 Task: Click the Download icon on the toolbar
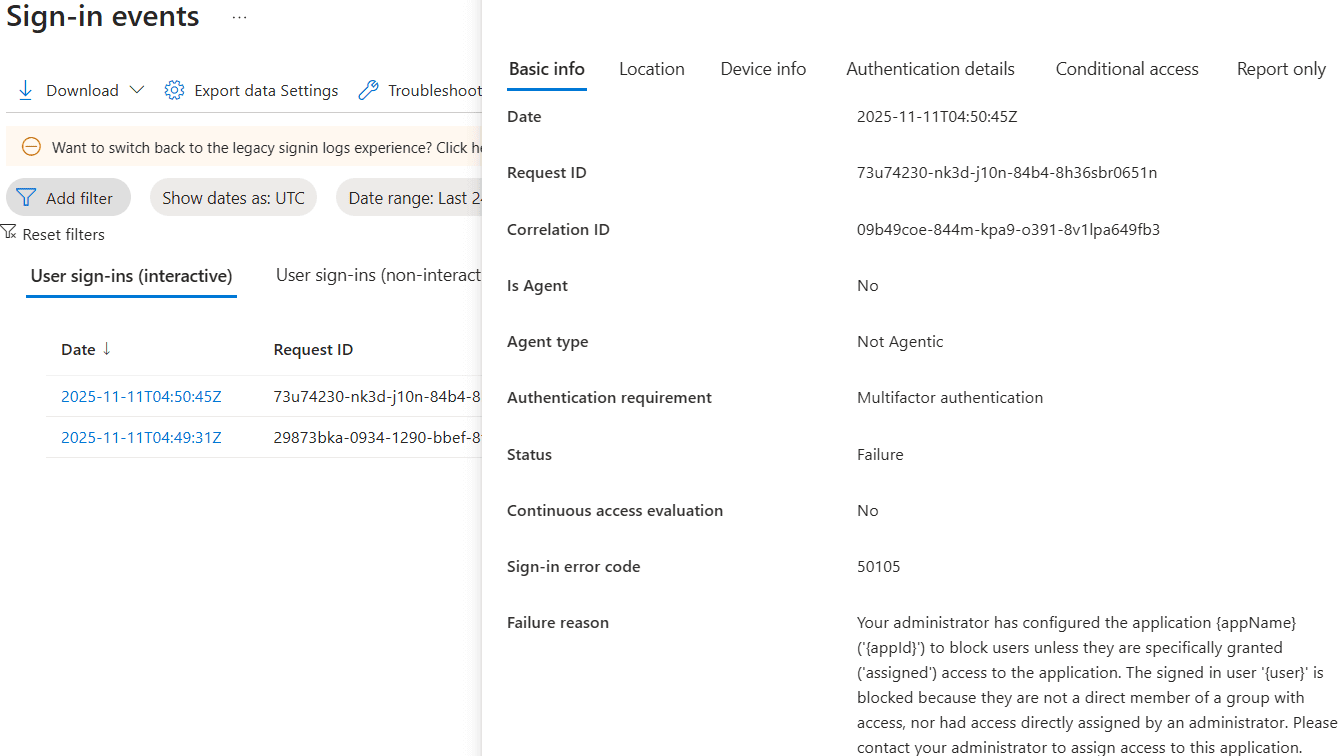(24, 89)
